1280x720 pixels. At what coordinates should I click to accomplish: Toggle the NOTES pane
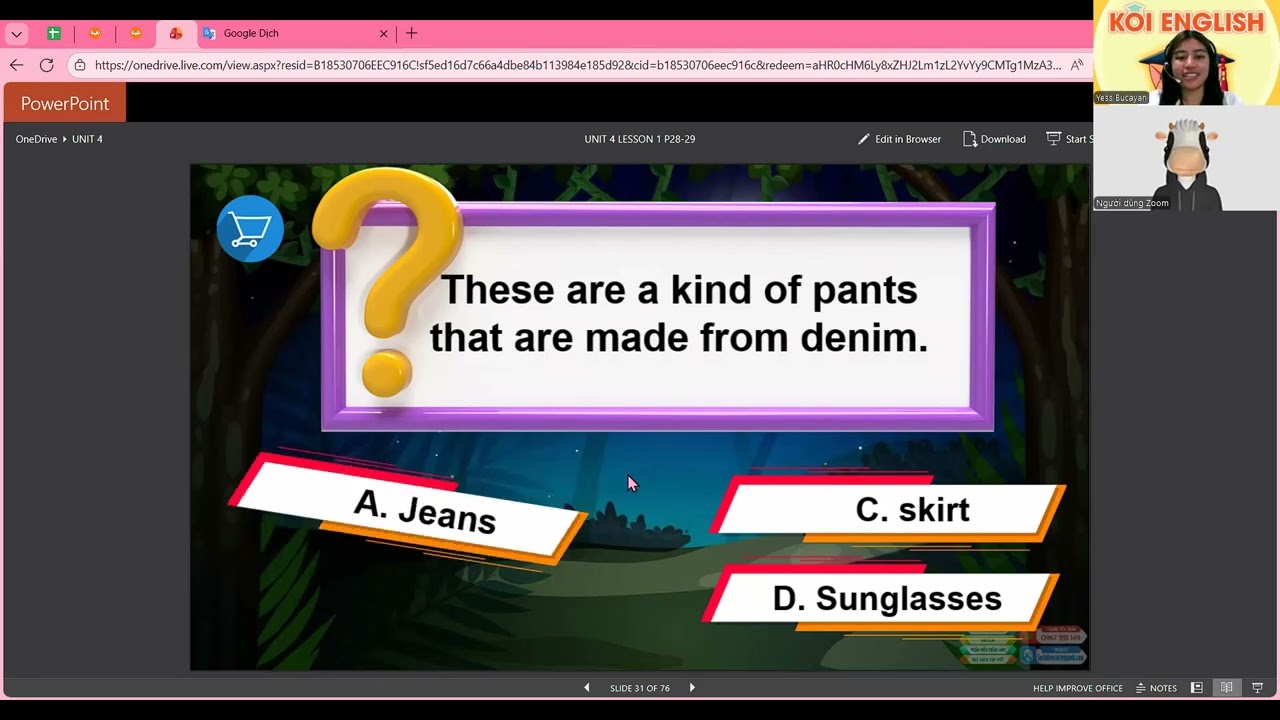(x=1156, y=688)
